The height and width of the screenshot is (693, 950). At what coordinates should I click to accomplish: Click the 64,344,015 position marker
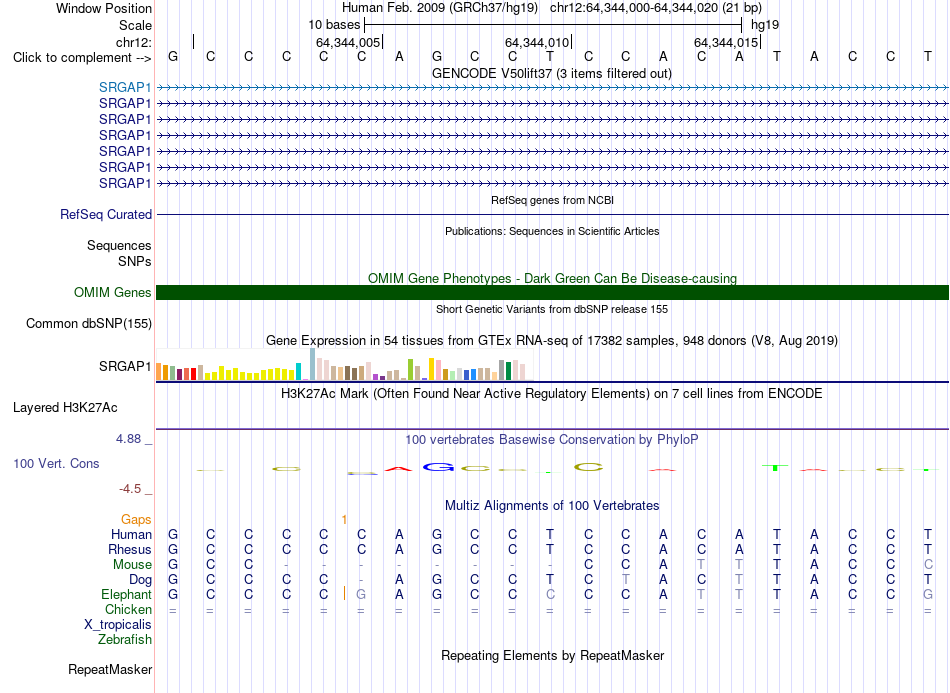tap(726, 42)
